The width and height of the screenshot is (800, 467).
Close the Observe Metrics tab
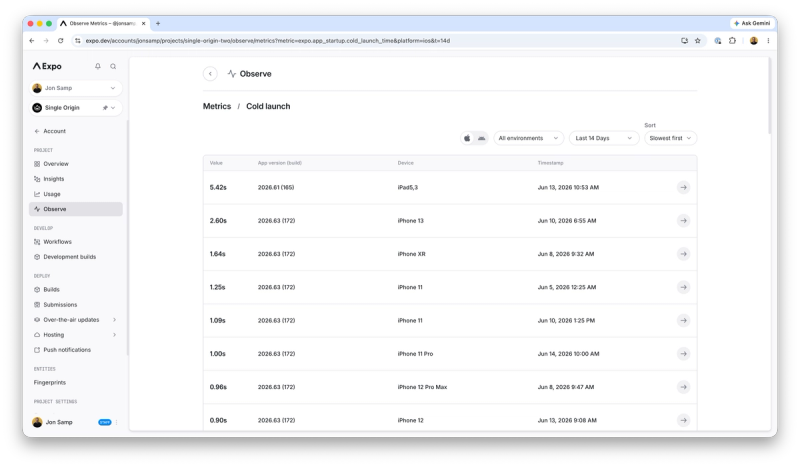pos(143,23)
